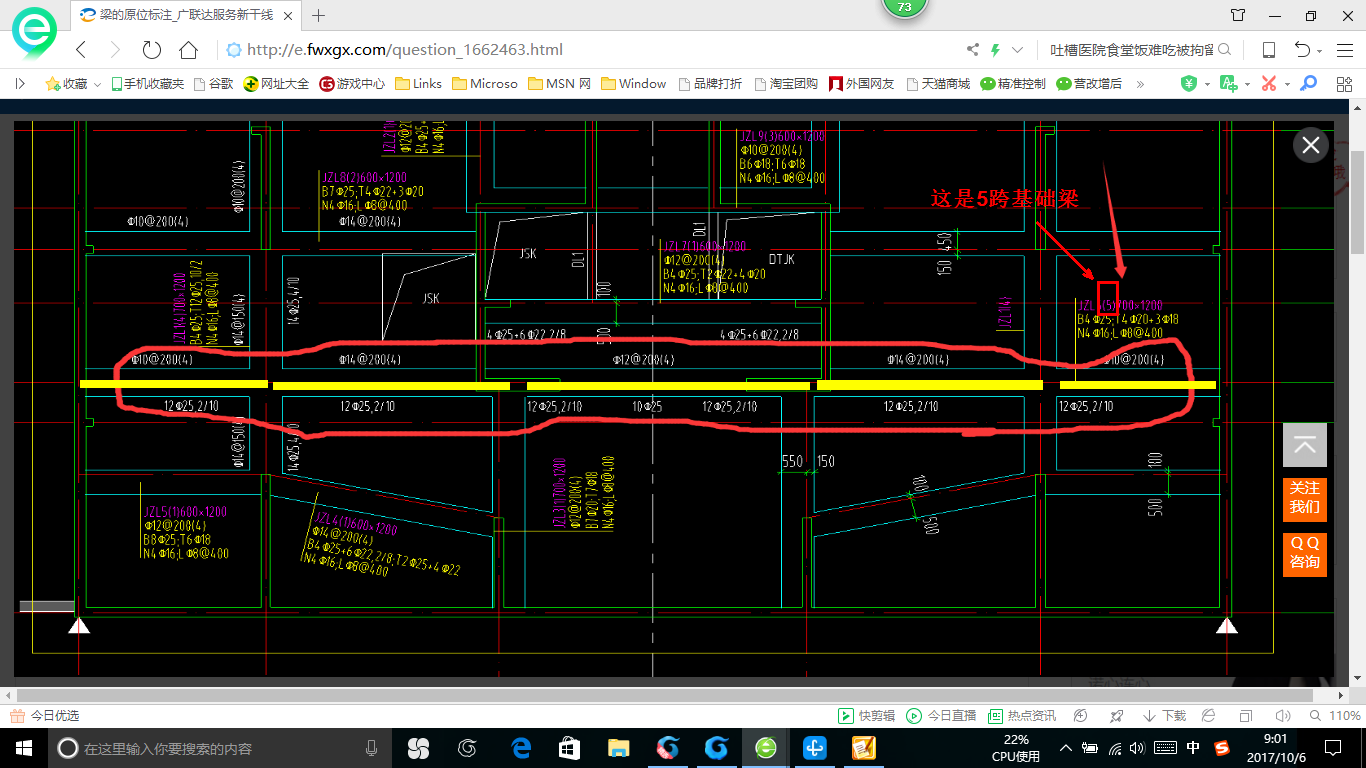This screenshot has height=768, width=1366.
Task: Click the blue key password icon
Action: [1308, 84]
